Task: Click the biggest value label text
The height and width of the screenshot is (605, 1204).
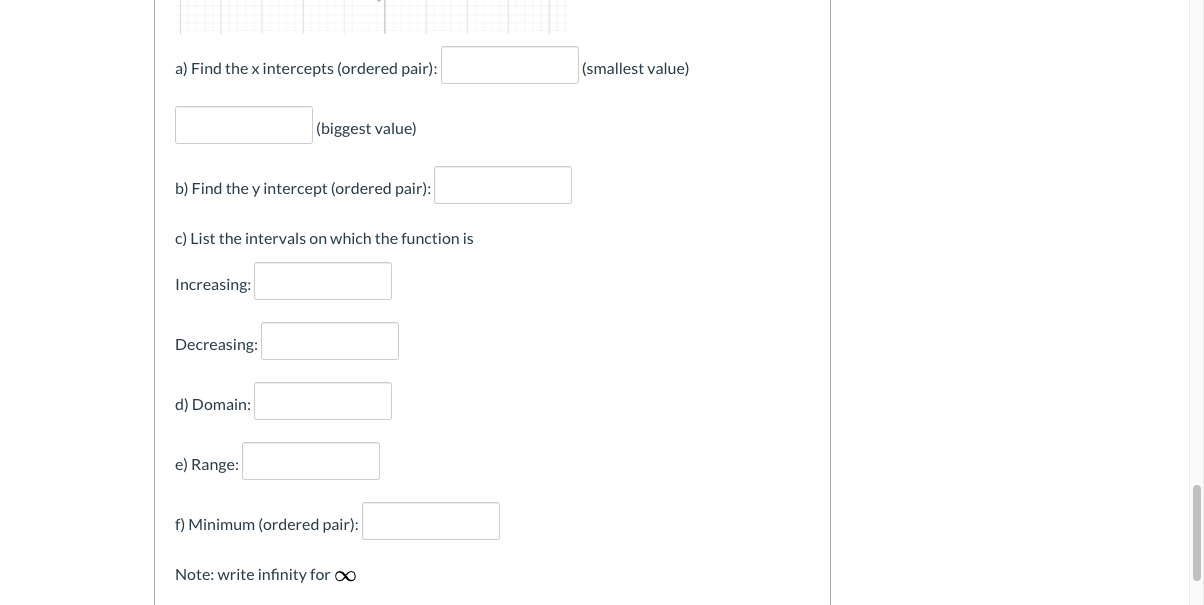Action: (x=366, y=127)
